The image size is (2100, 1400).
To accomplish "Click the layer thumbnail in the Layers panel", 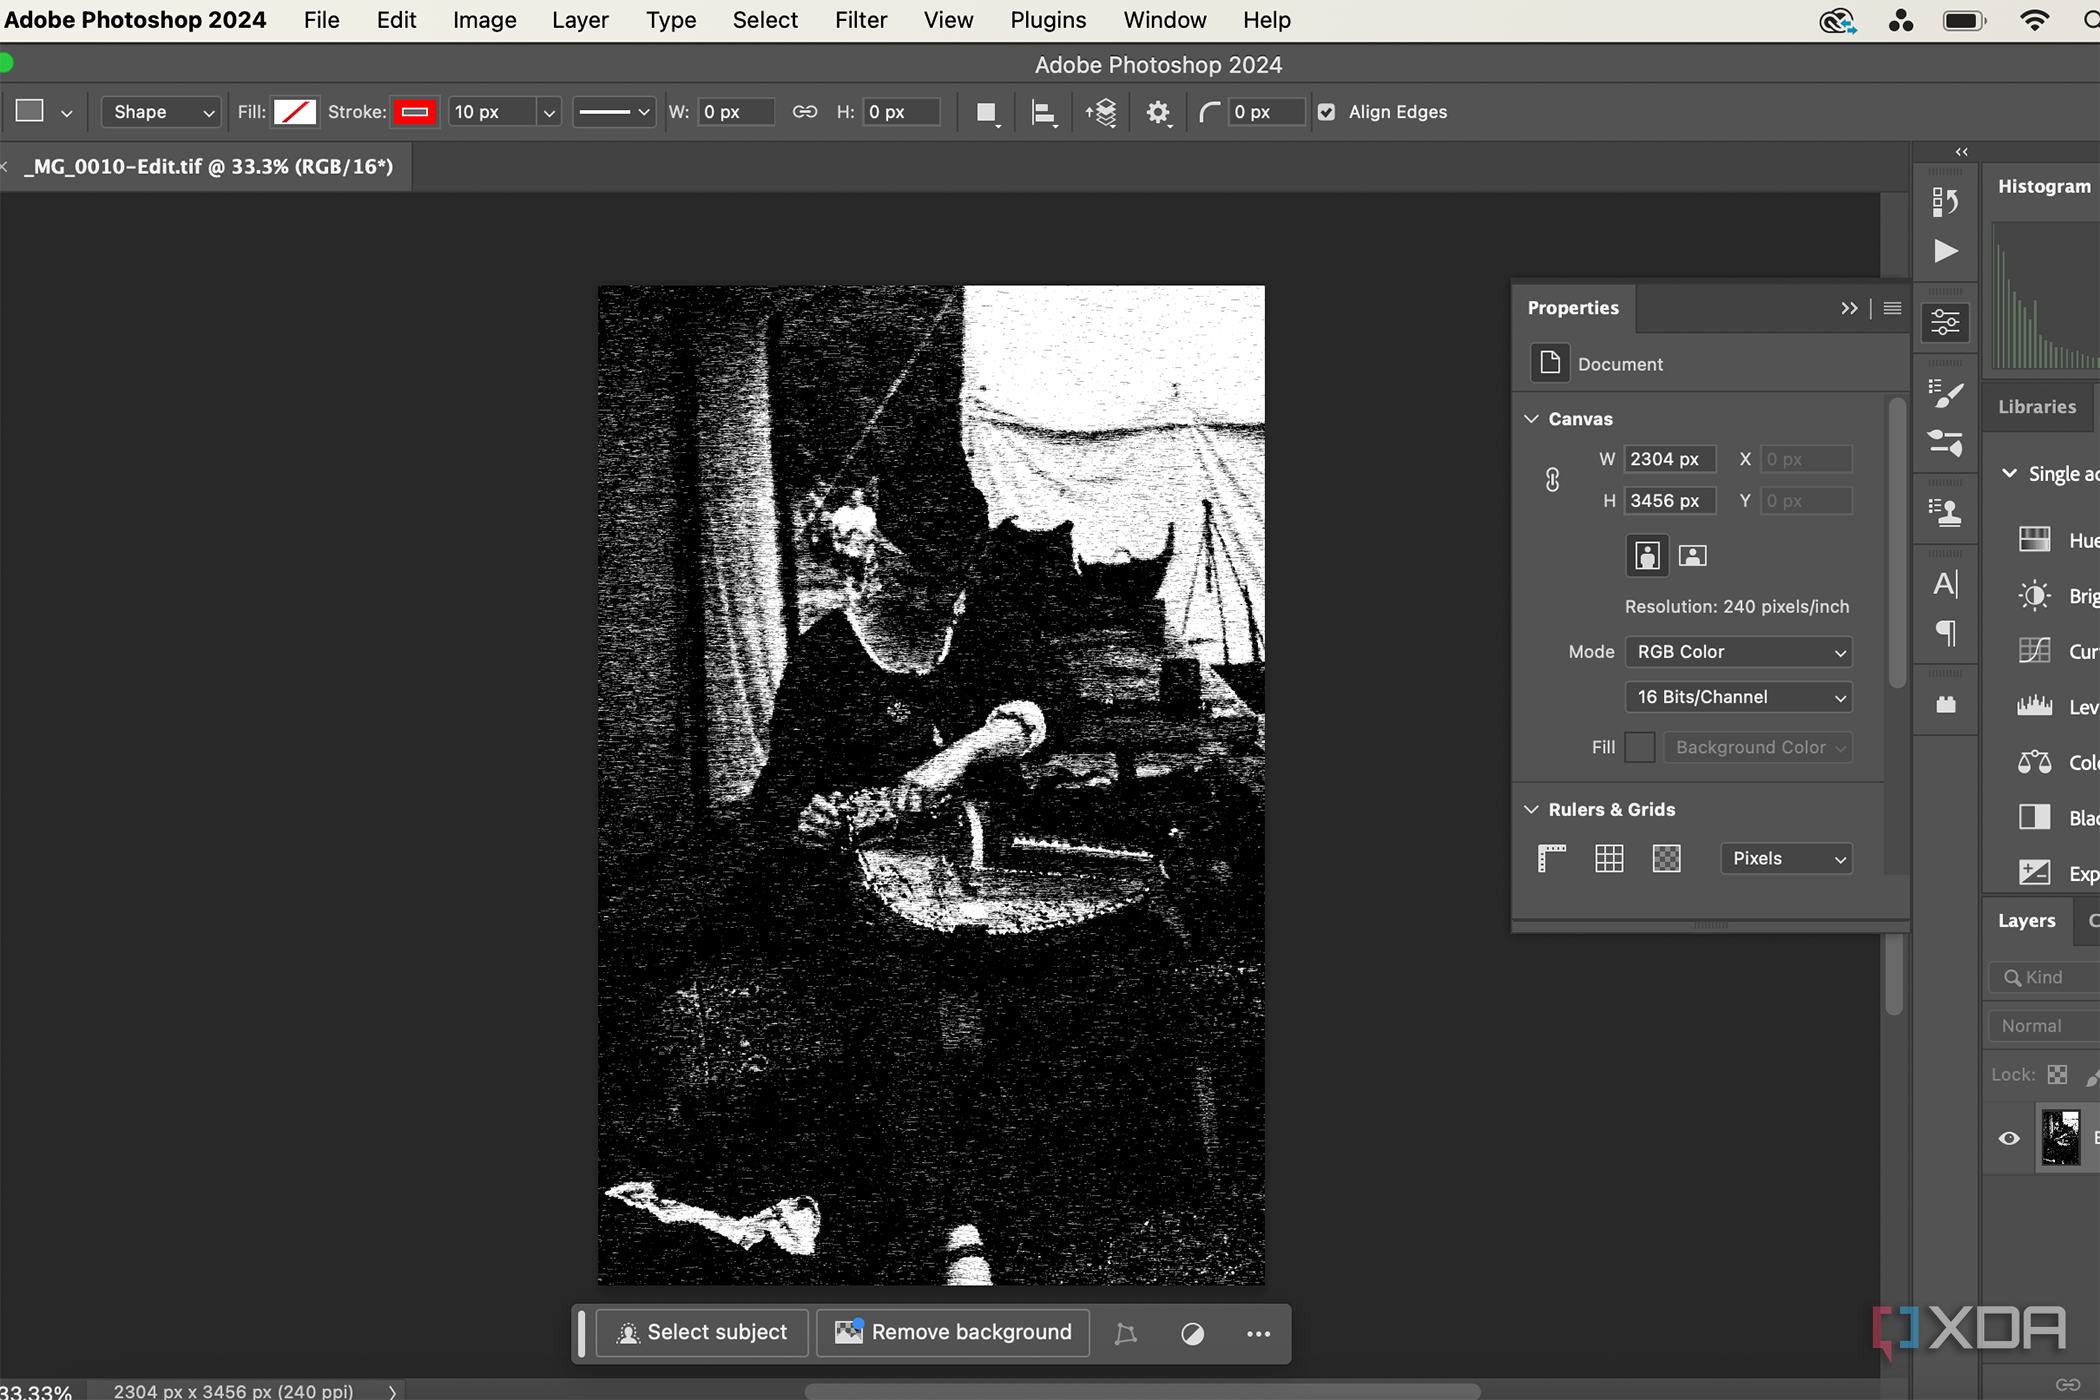I will [x=2060, y=1138].
